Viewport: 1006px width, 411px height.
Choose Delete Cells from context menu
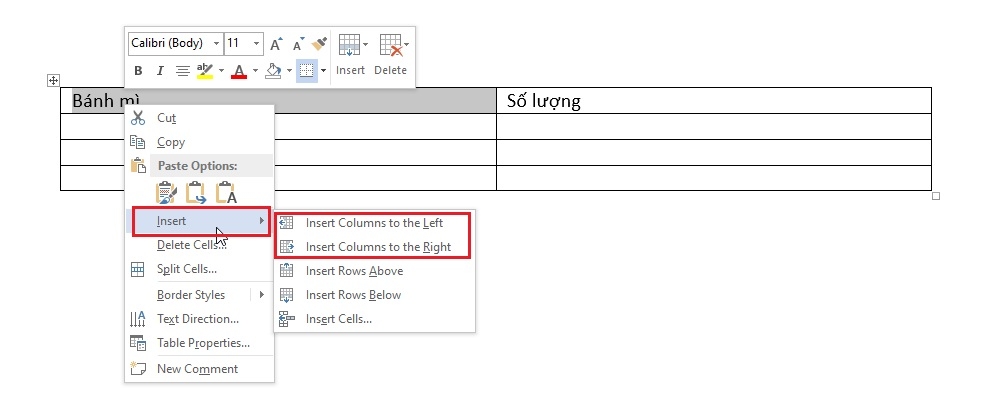click(x=200, y=245)
